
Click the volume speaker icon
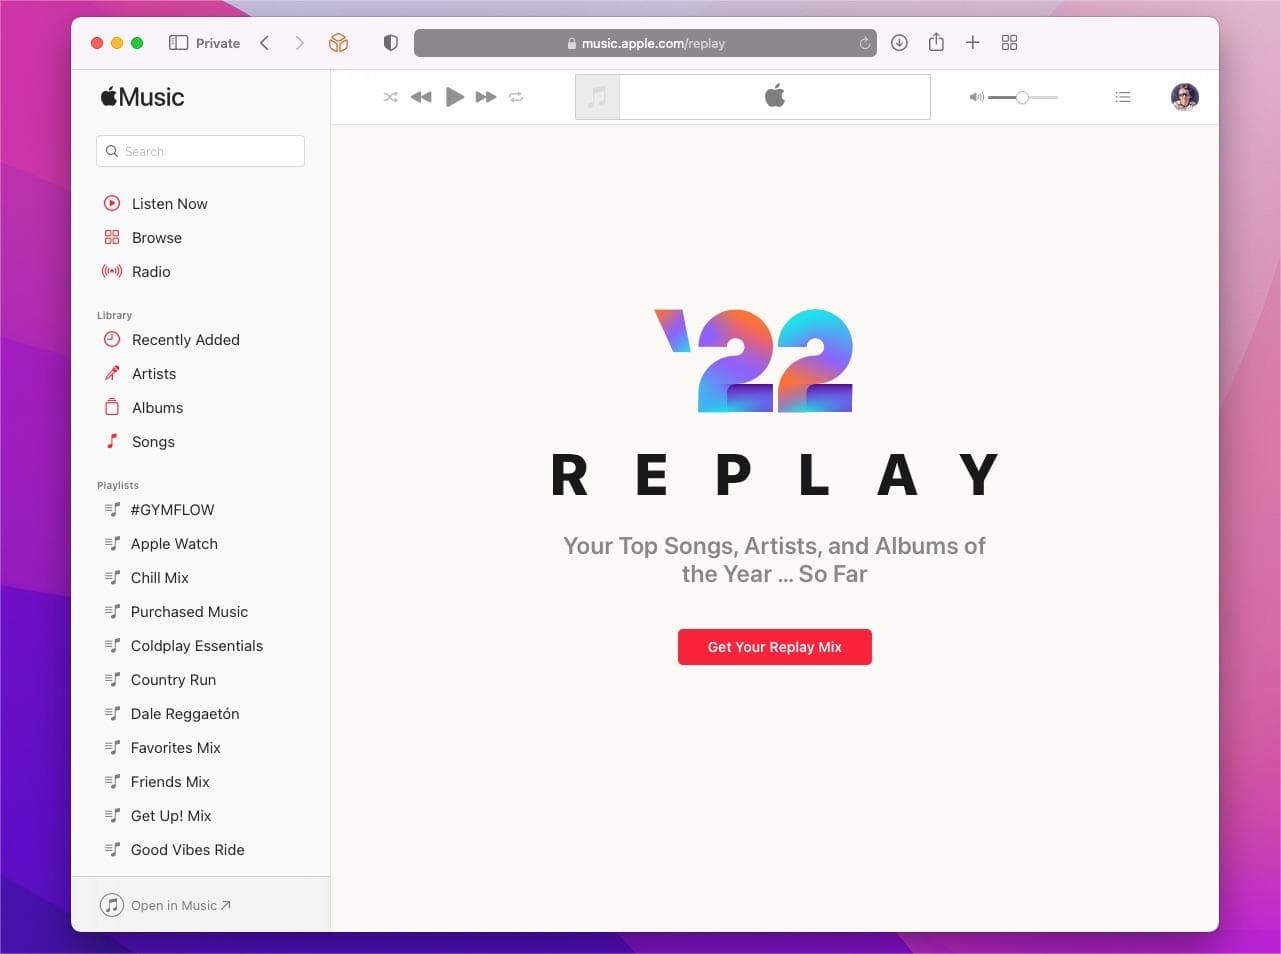[976, 97]
